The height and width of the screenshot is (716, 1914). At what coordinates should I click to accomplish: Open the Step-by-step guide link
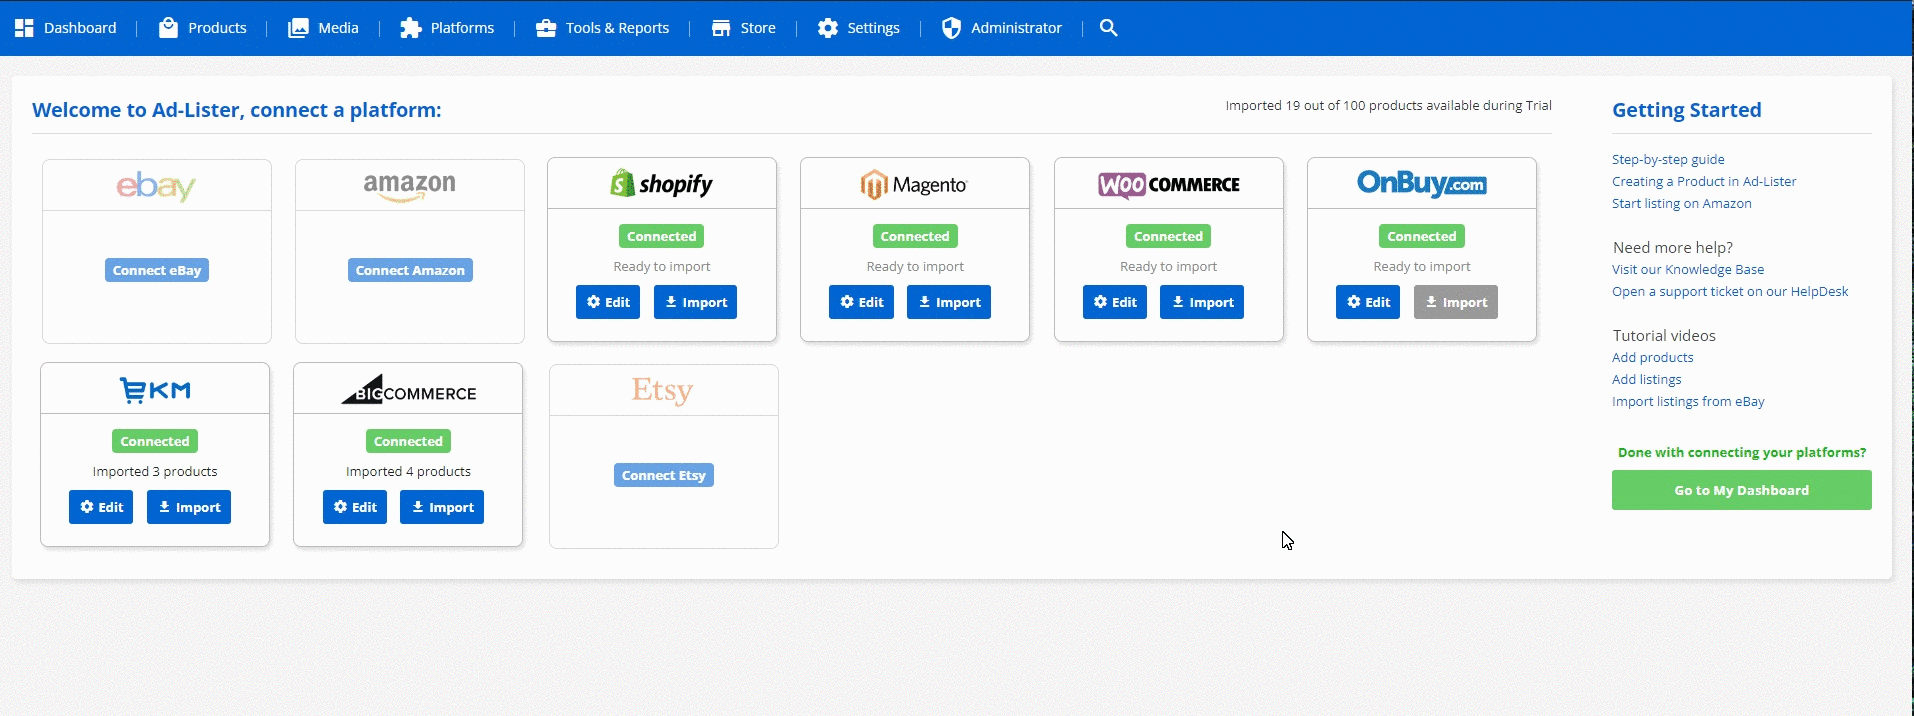click(1668, 159)
